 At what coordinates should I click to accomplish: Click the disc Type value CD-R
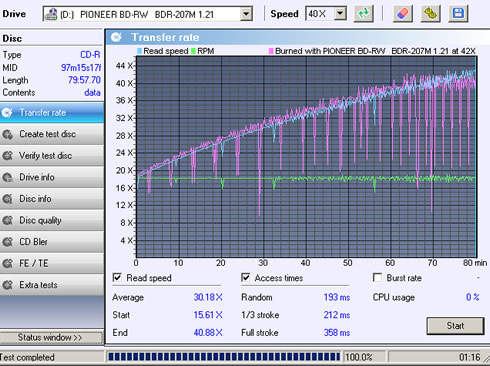pyautogui.click(x=90, y=55)
